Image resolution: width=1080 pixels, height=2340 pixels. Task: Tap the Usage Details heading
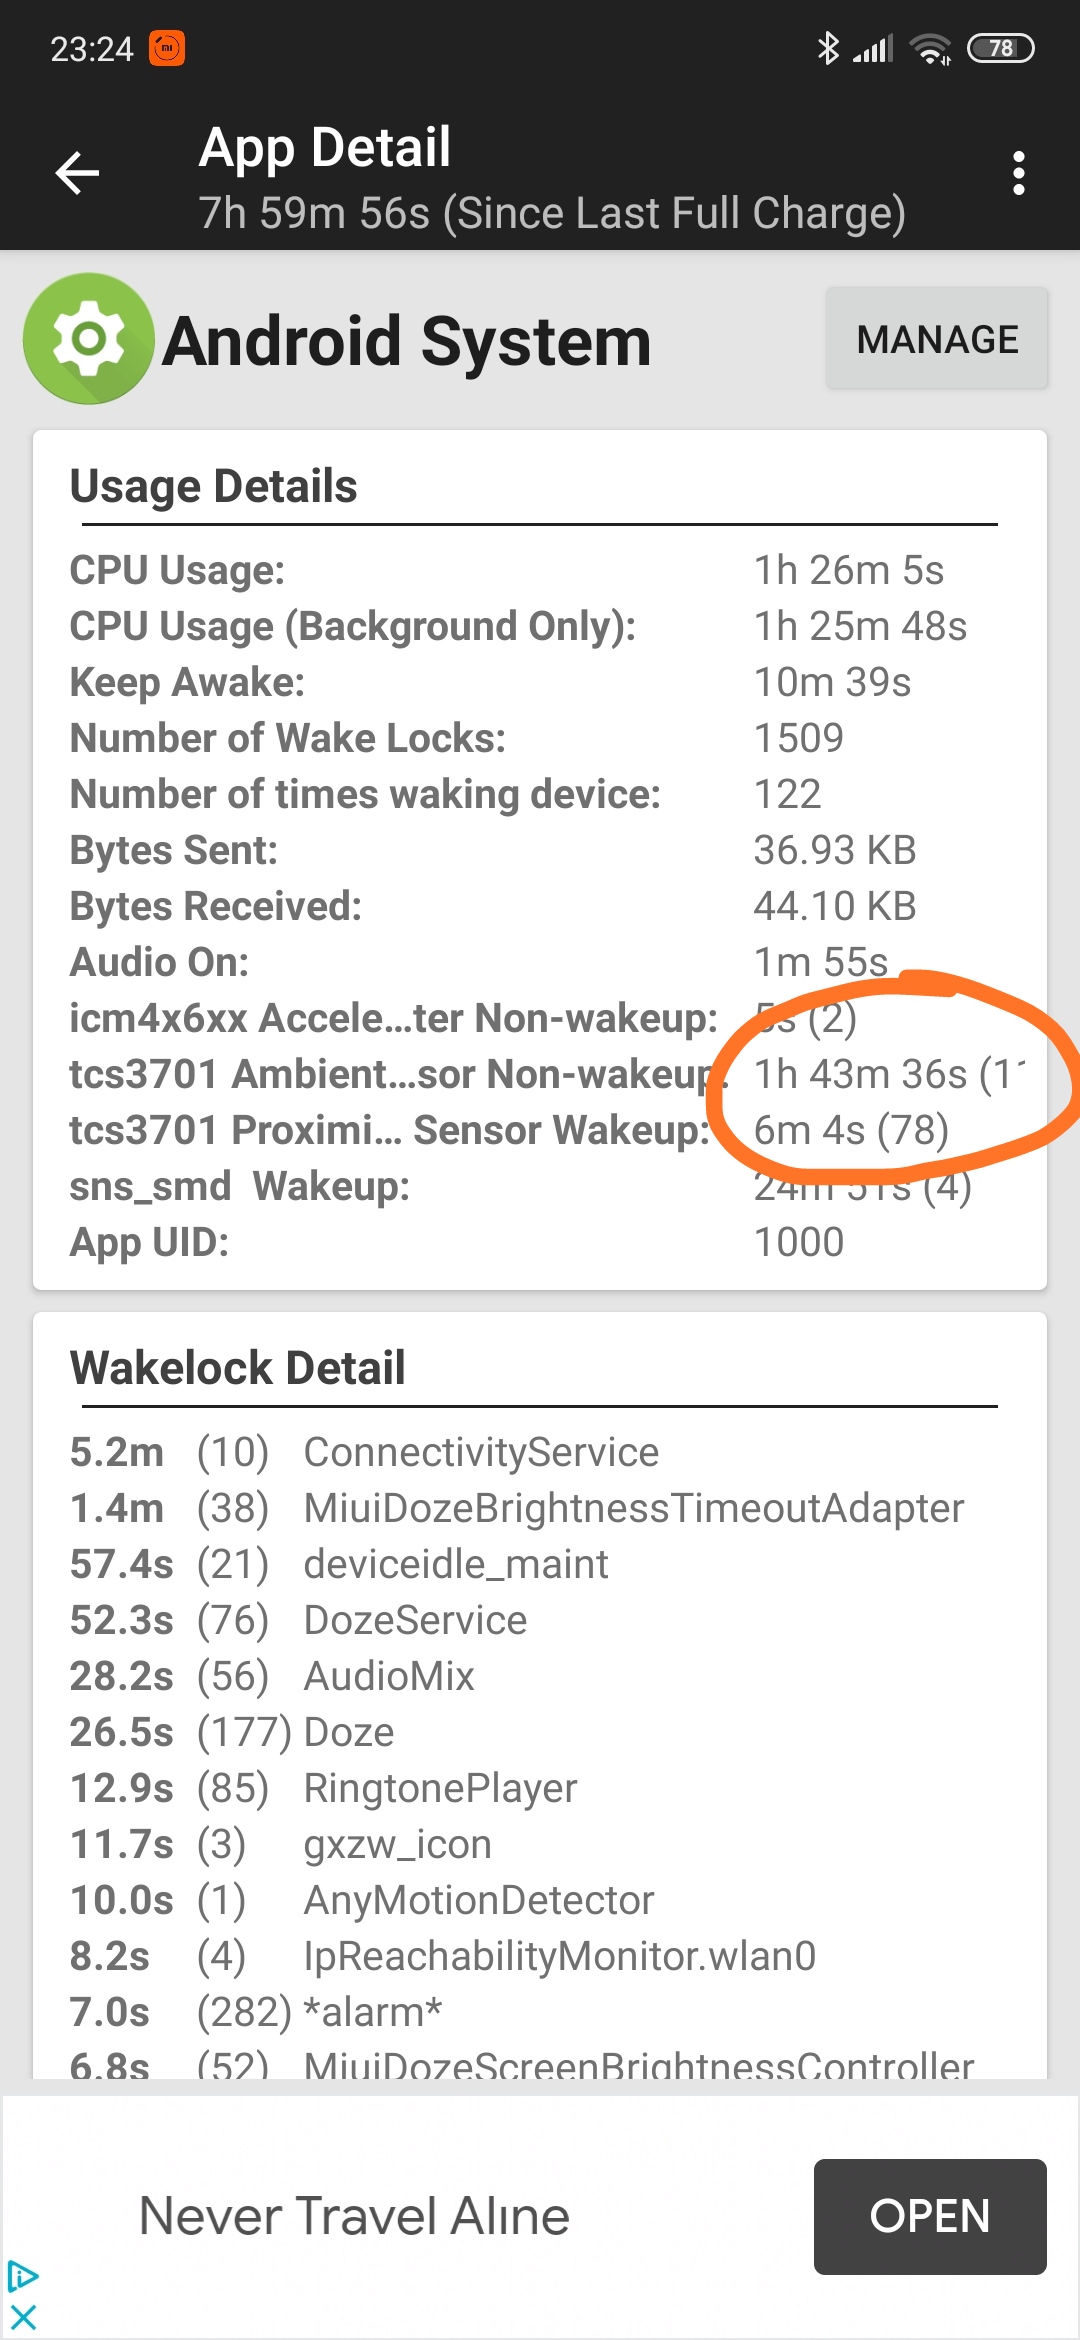coord(213,487)
